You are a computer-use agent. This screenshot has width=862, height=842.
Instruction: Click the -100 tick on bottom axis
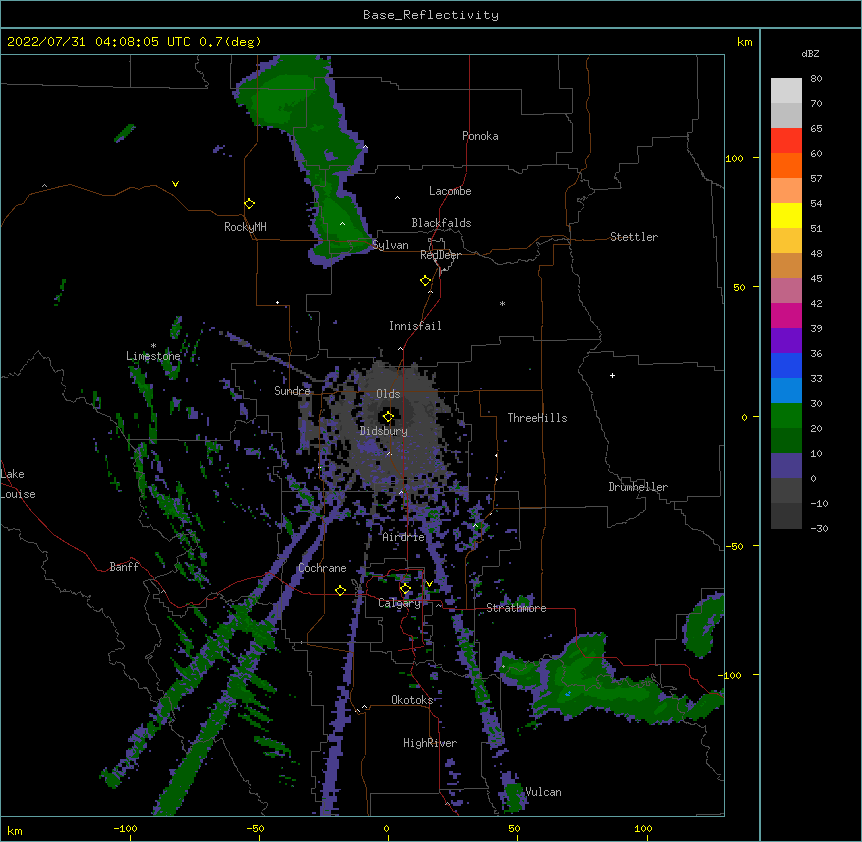(125, 828)
